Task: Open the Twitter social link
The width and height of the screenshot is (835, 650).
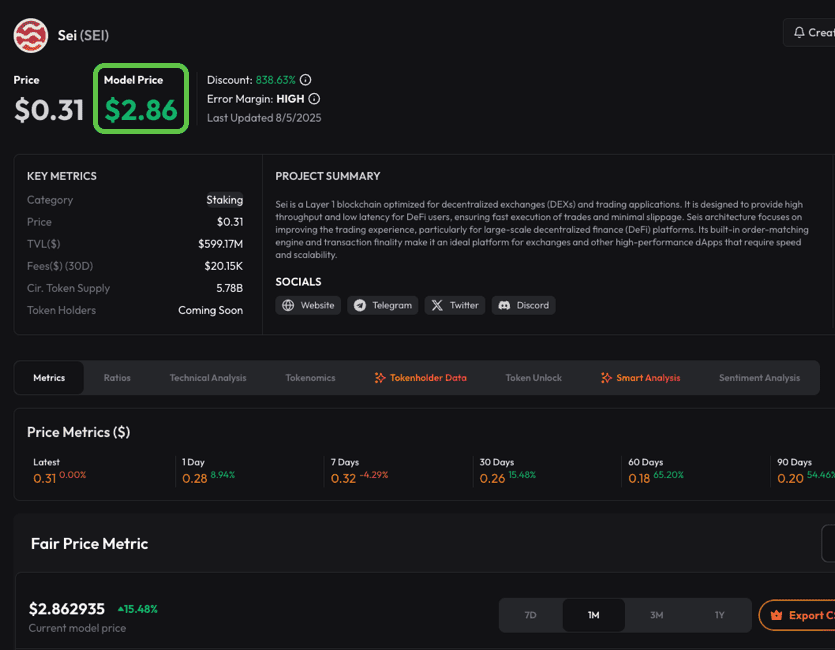Action: click(x=455, y=305)
